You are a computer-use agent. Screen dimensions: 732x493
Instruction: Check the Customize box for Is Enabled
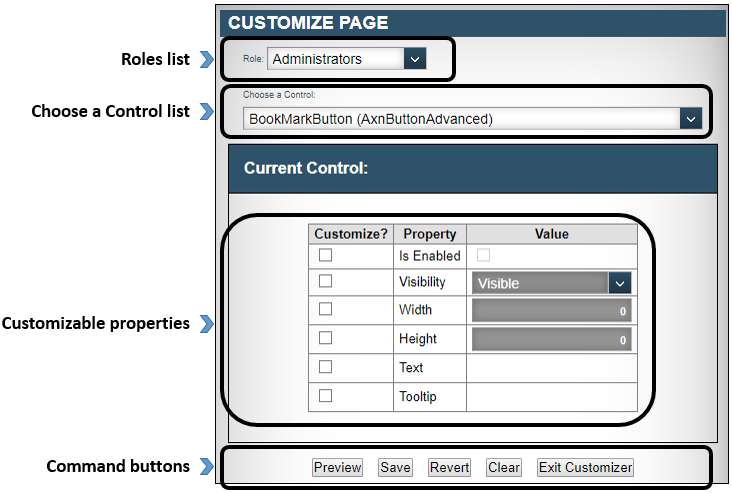pyautogui.click(x=325, y=256)
